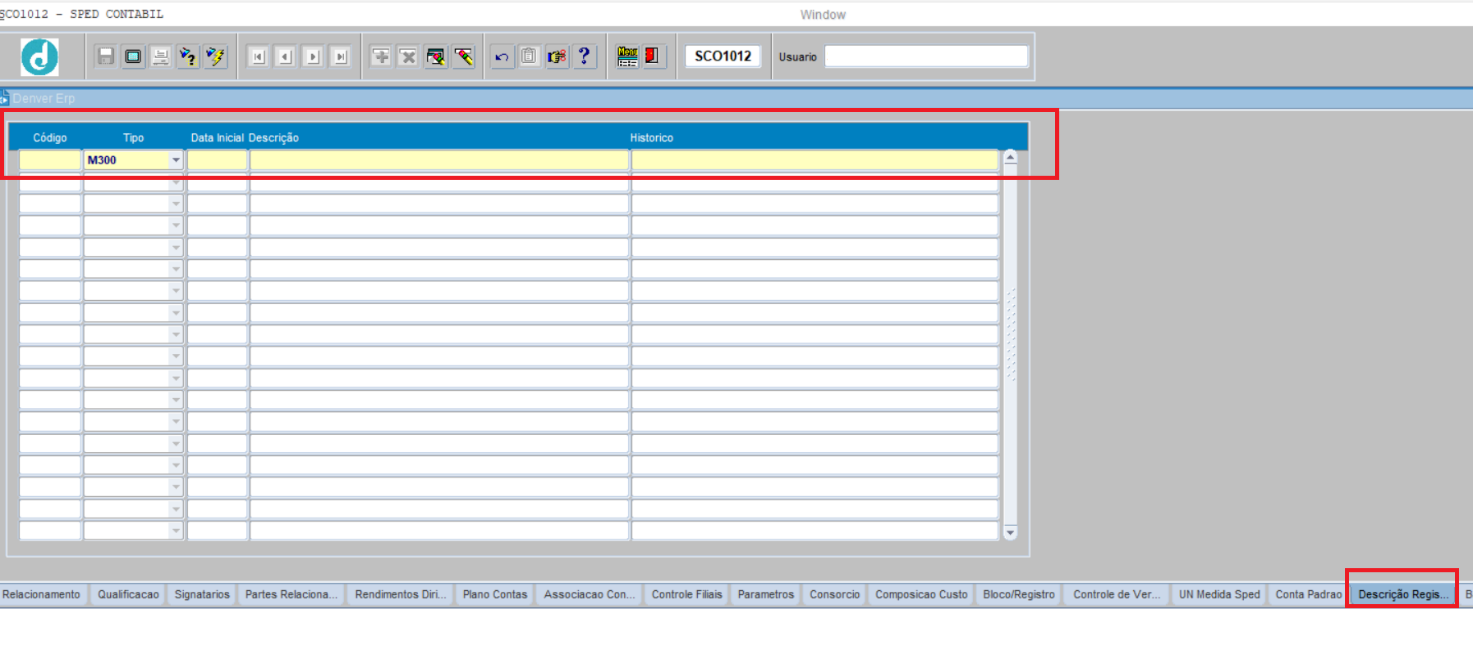Screen dimensions: 1473x654
Task: Click the Usuario input field
Action: tap(925, 57)
